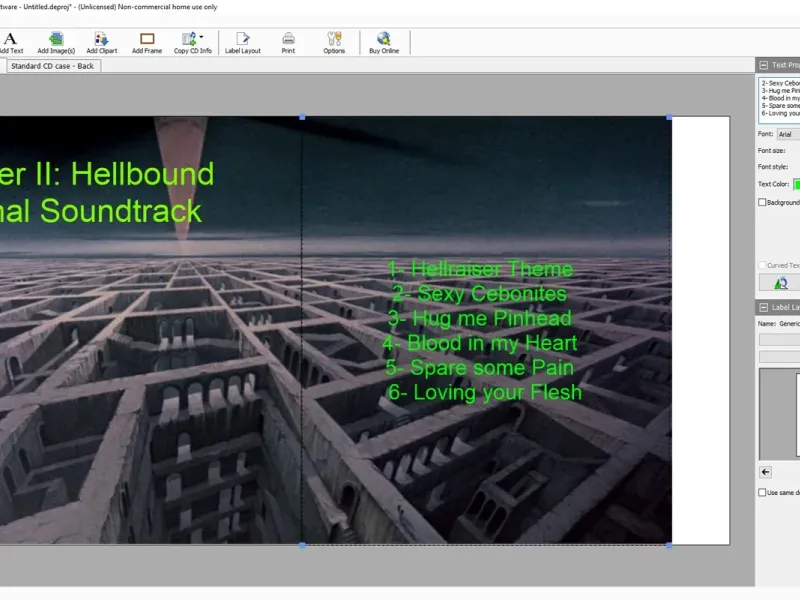This screenshot has height=600, width=800.
Task: Pick the green Text Color swatch
Action: (x=797, y=185)
